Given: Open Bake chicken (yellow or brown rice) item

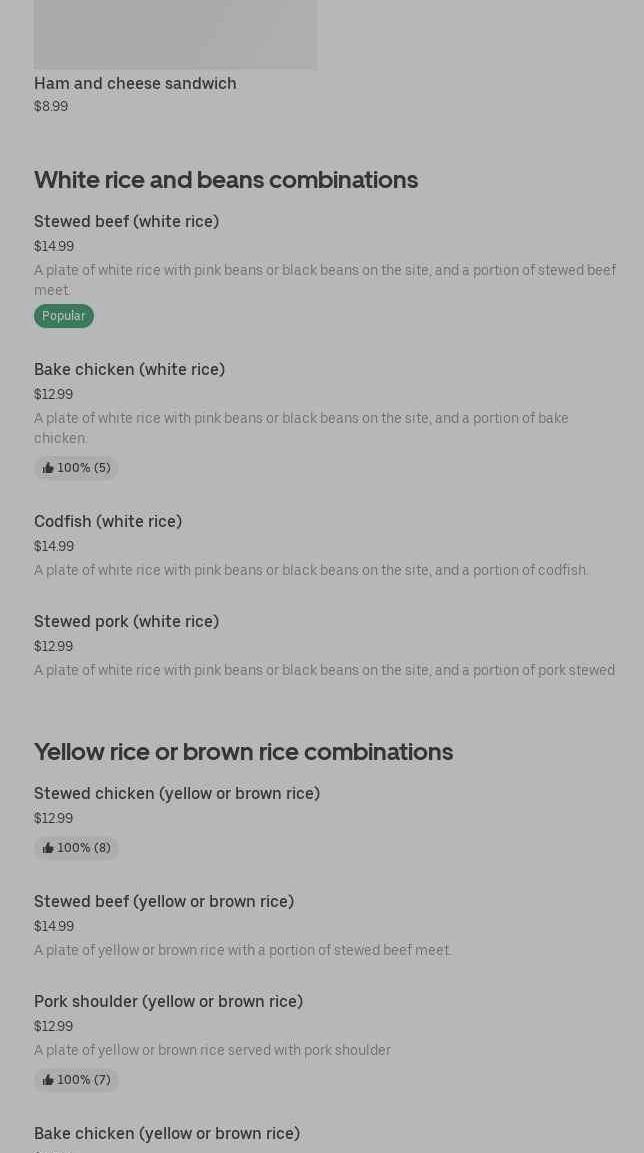Looking at the screenshot, I should (x=167, y=1134).
